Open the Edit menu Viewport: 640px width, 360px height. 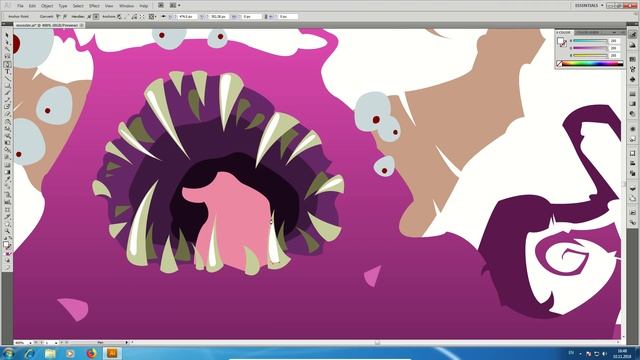click(32, 6)
